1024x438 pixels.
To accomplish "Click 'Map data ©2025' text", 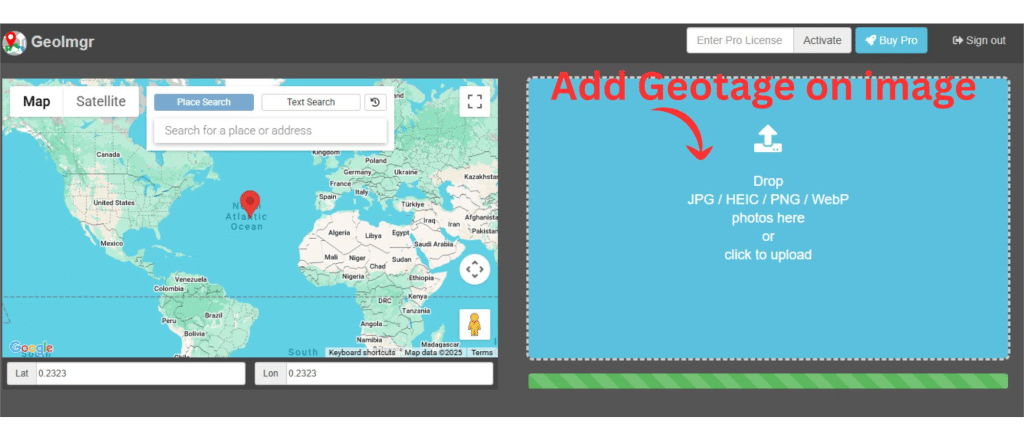I will (433, 352).
